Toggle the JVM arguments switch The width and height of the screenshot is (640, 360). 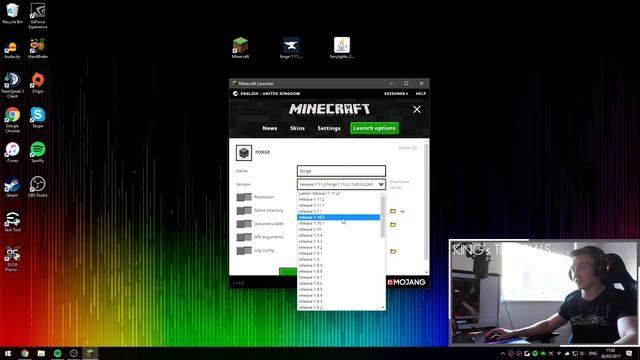point(244,237)
